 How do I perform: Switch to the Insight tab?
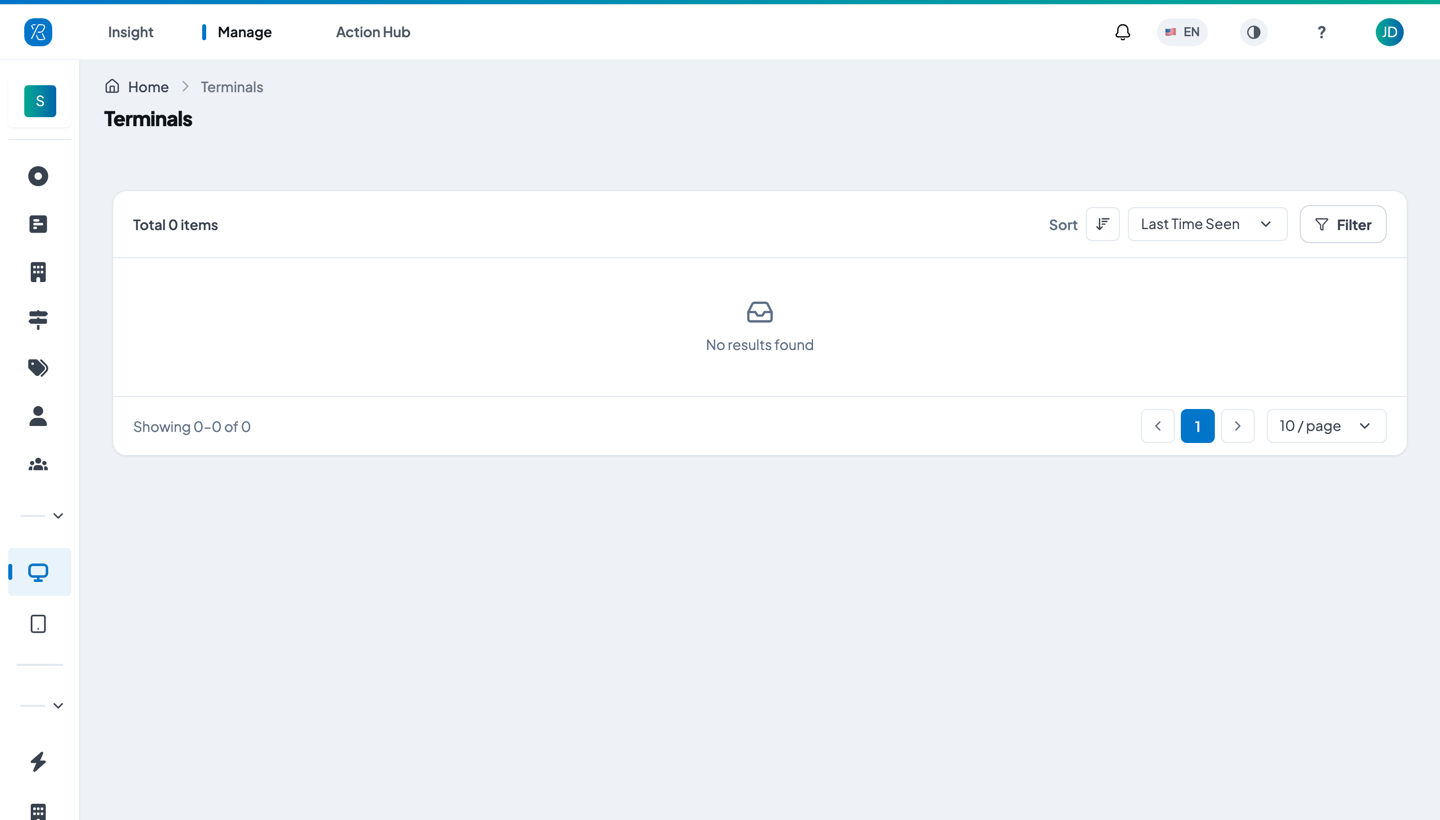click(131, 32)
